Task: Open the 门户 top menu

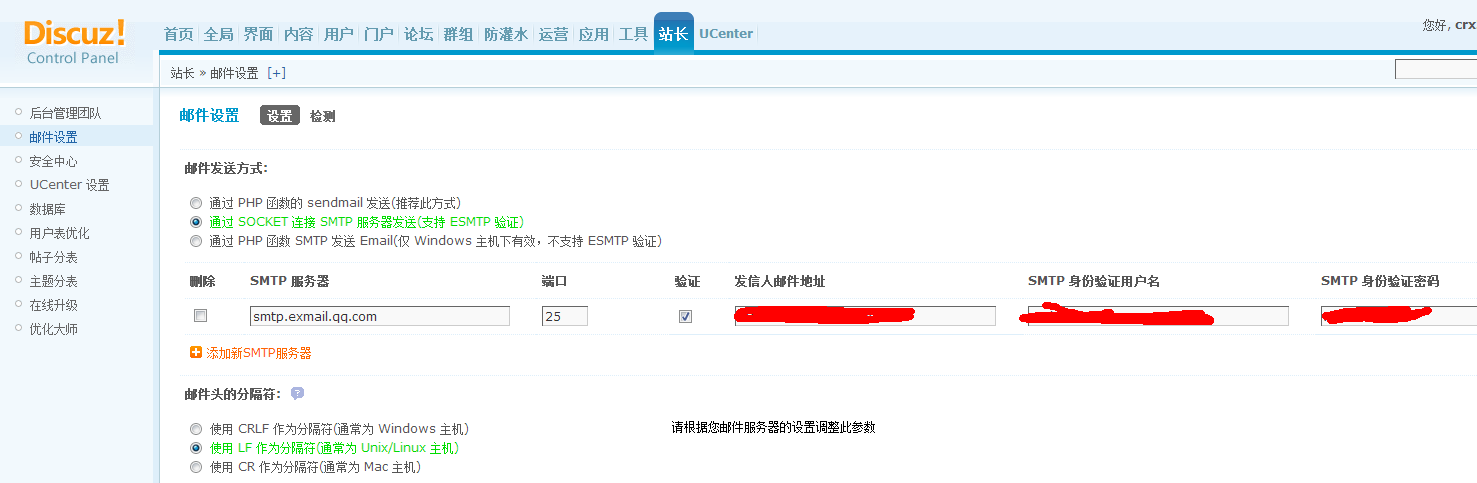Action: tap(379, 34)
